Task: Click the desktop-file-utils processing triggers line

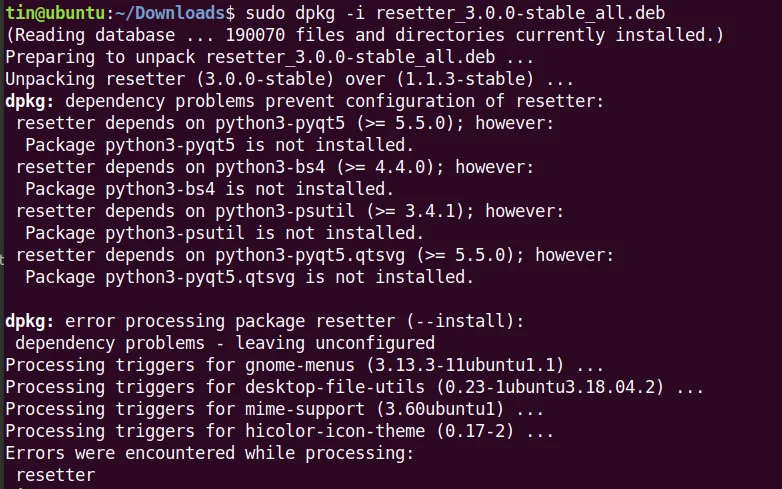Action: [355, 387]
